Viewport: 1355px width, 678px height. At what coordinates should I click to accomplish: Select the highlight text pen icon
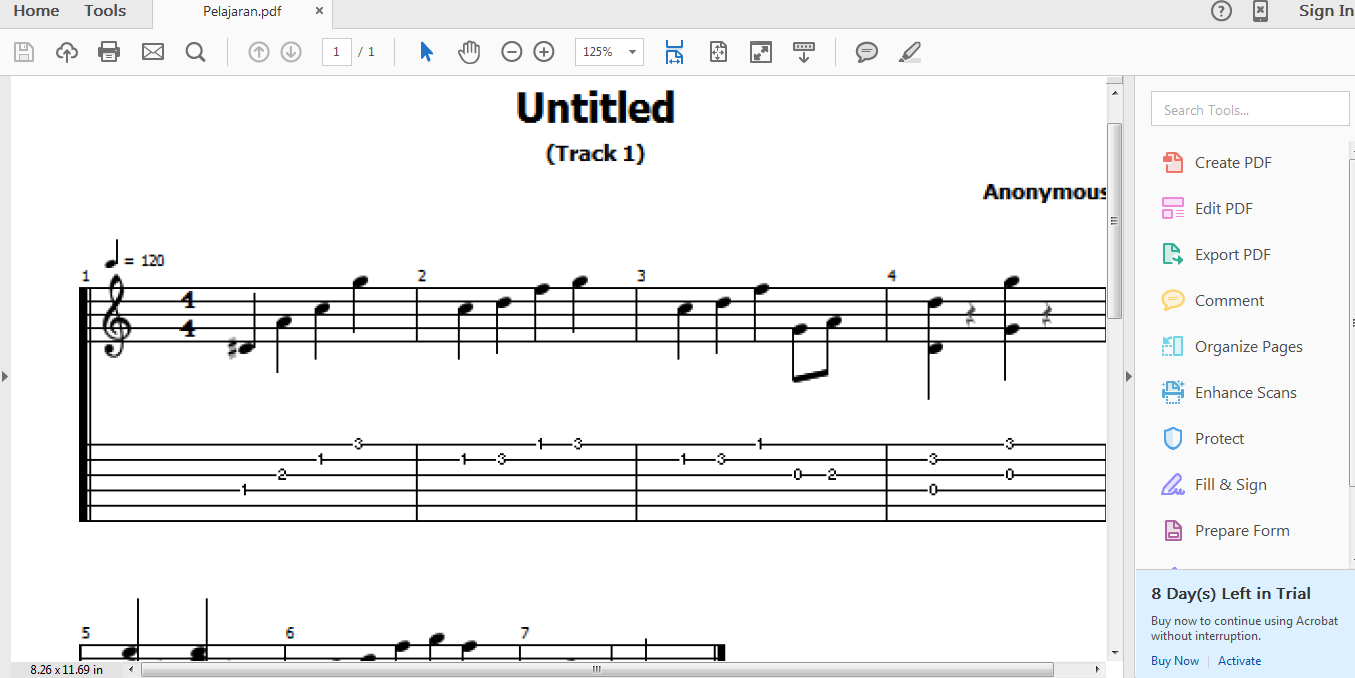pyautogui.click(x=910, y=52)
